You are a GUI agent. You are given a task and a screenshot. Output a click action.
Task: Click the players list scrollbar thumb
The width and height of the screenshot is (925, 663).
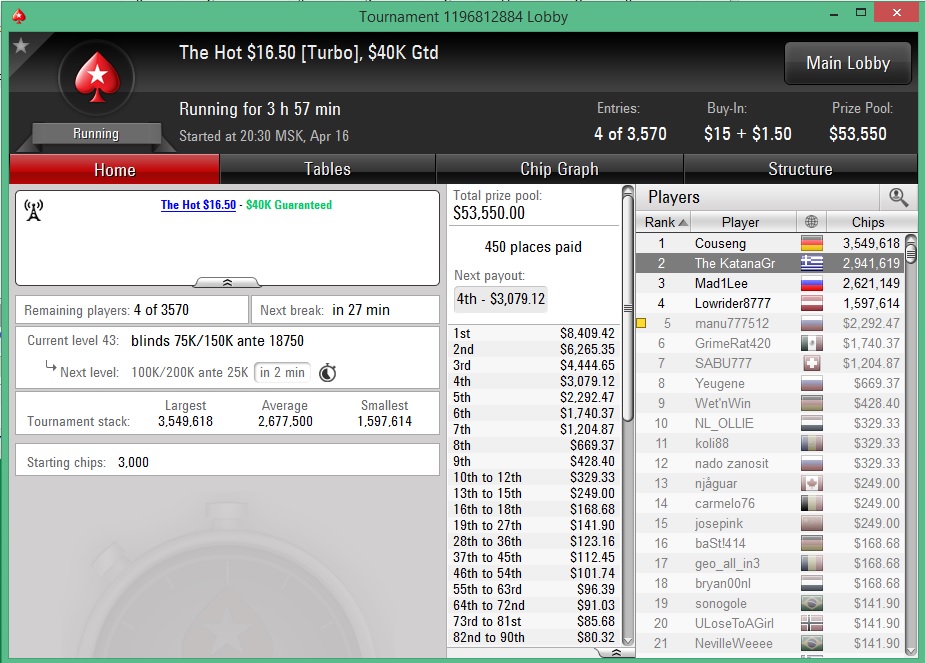coord(911,248)
